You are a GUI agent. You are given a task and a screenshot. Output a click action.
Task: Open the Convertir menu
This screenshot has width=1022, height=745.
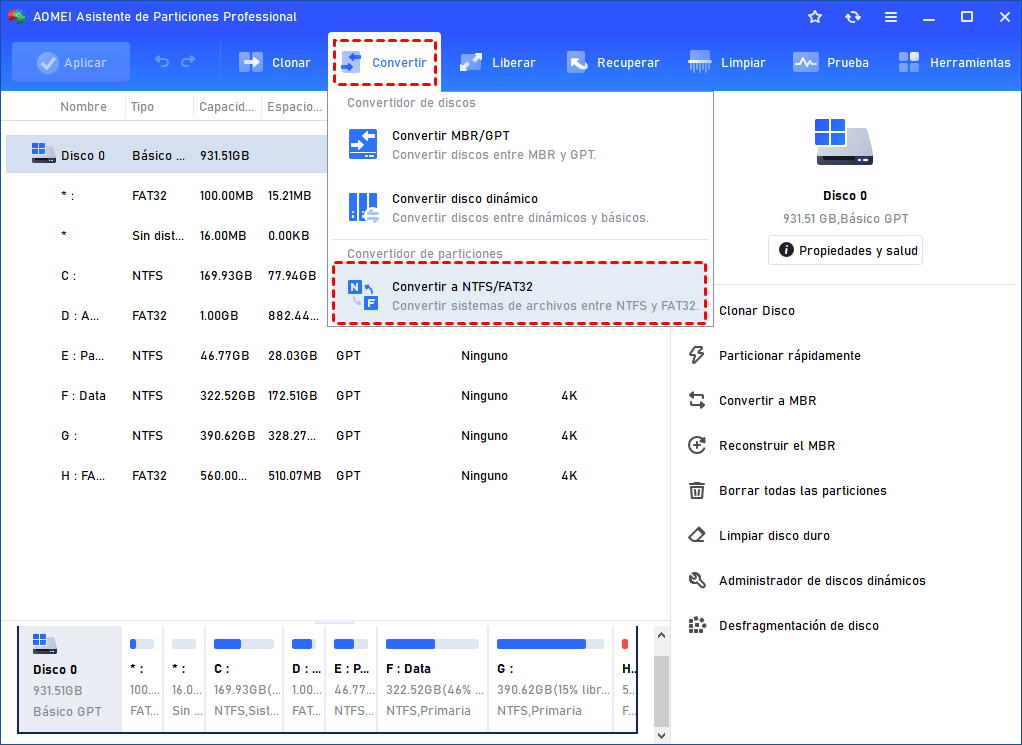click(x=385, y=63)
